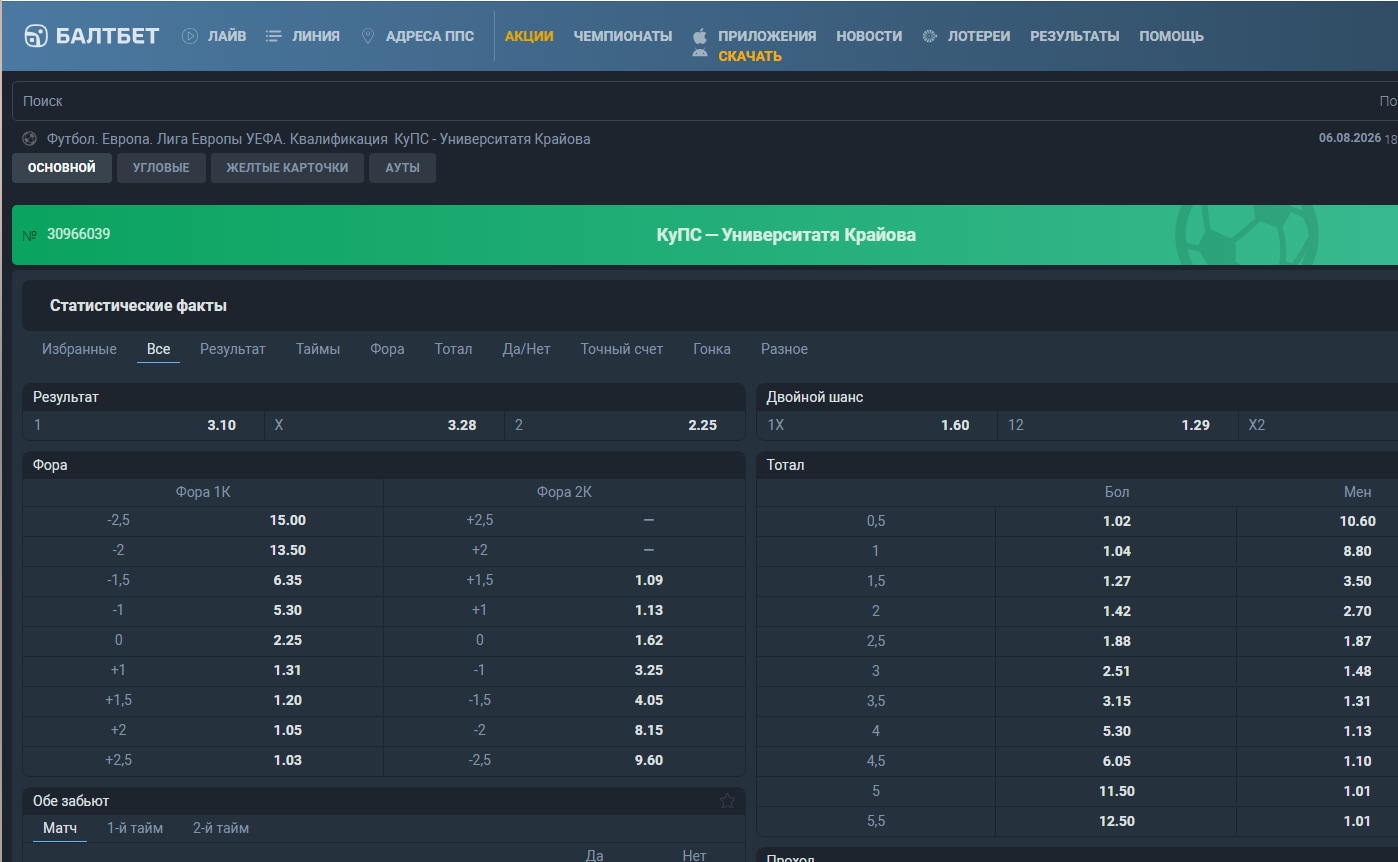Click the Apple icon next to Приложения
This screenshot has height=862, width=1398.
700,36
